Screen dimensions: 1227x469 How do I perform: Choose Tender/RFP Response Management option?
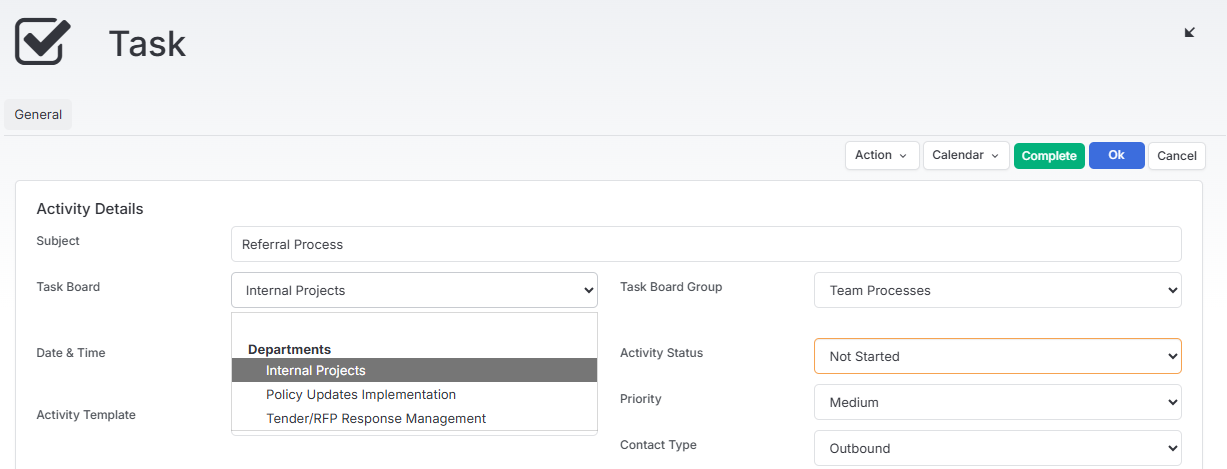pos(414,419)
